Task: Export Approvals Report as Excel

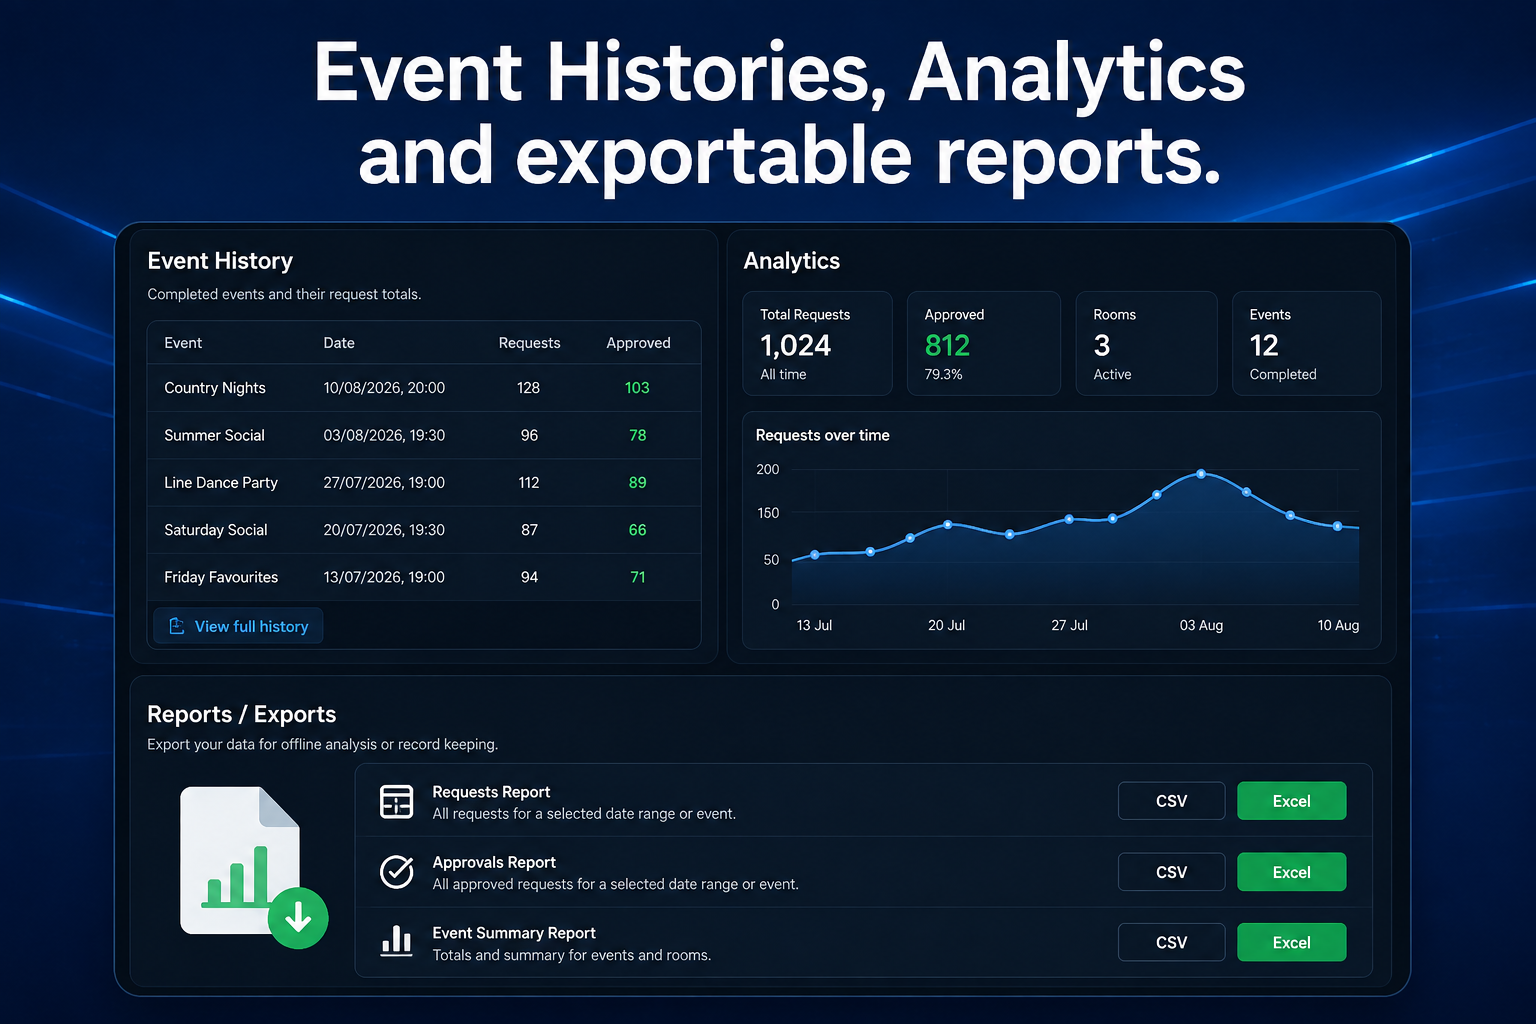Action: click(1291, 872)
